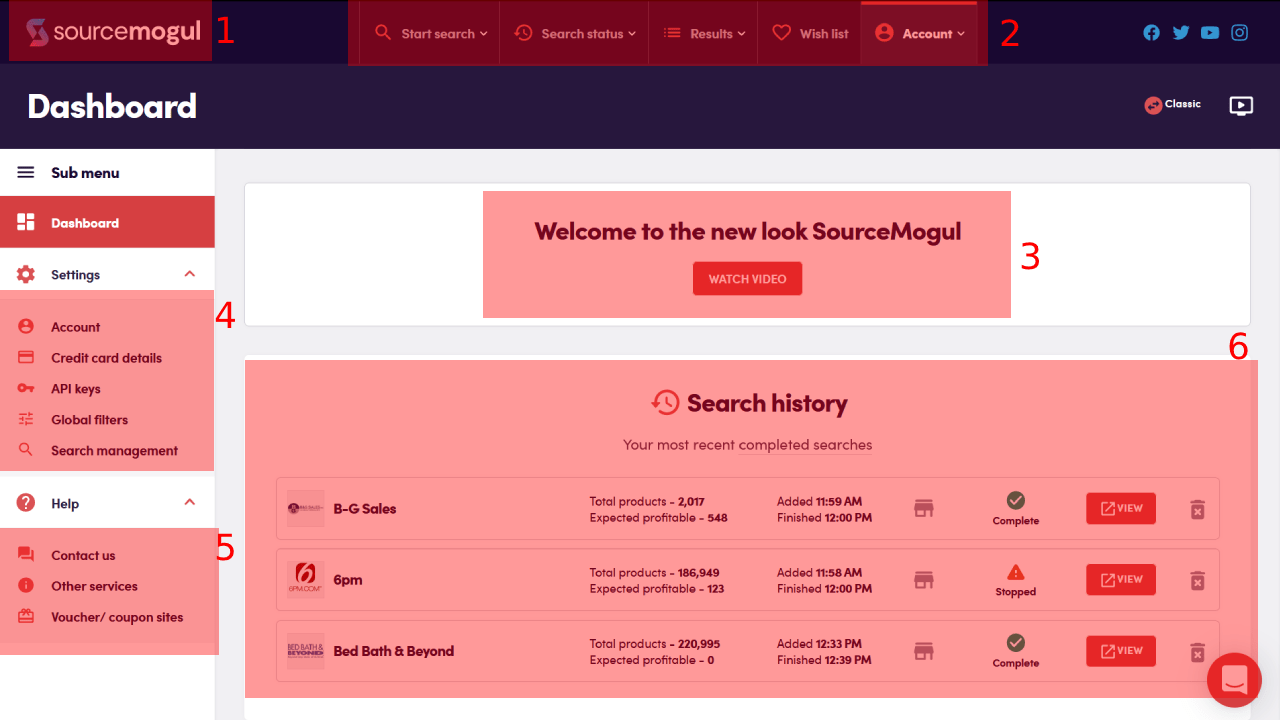
Task: Click store icon in Bed Bath & Beyond row
Action: (x=924, y=652)
